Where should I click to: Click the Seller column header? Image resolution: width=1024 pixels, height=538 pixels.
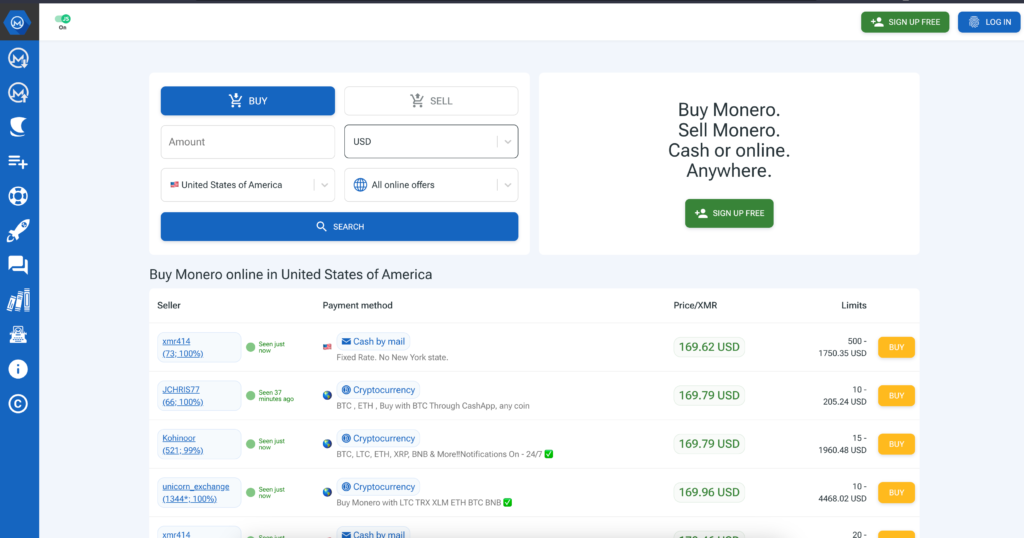pyautogui.click(x=168, y=306)
